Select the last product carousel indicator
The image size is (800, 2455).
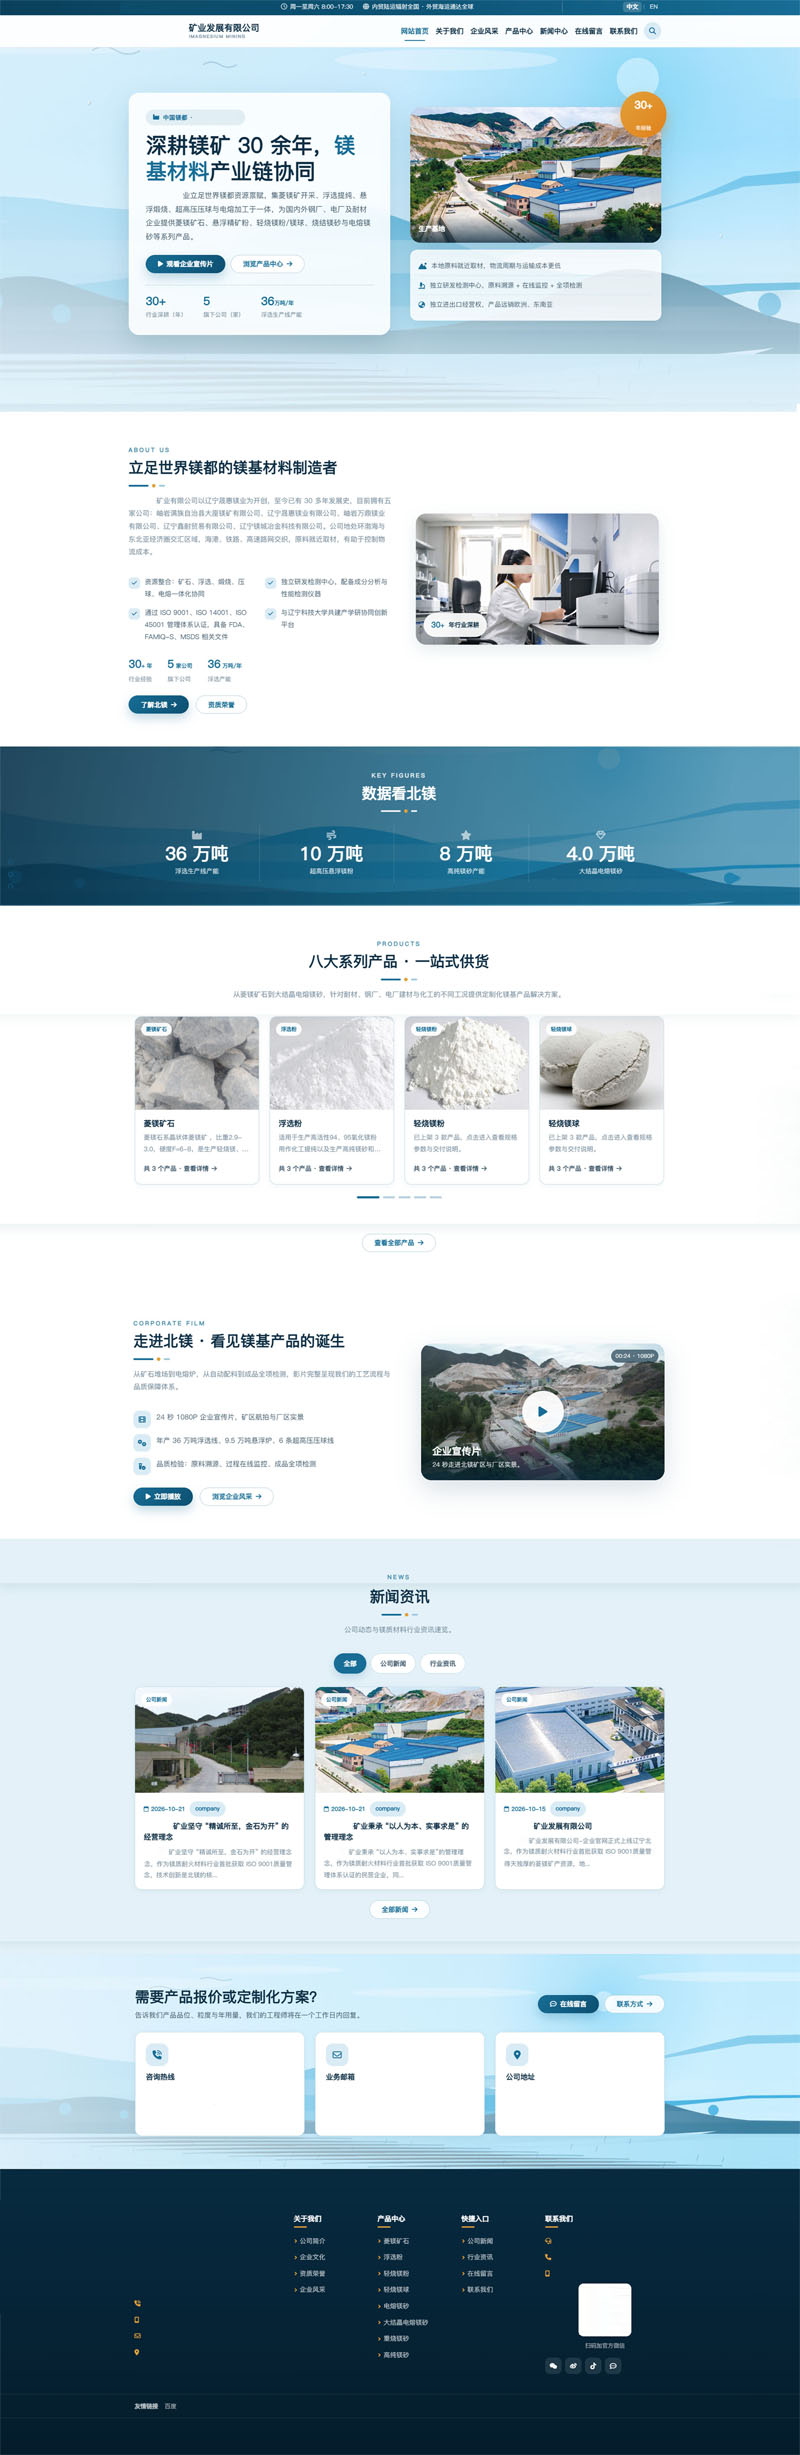[436, 1197]
